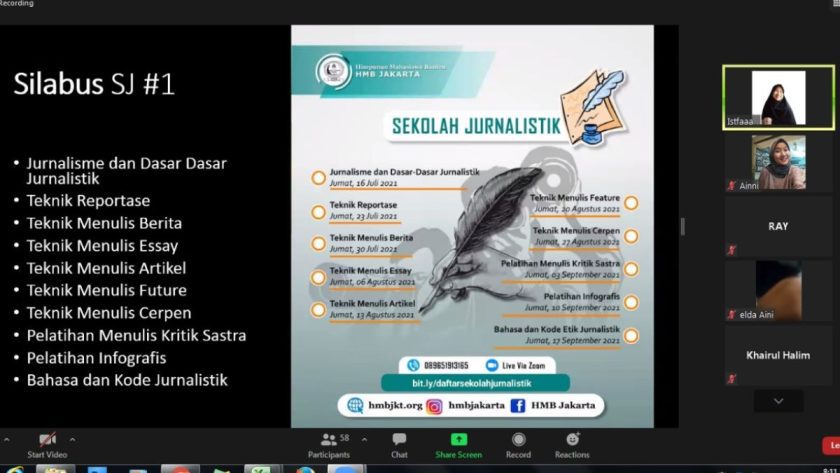Expand the video options arrow beside Start Video
This screenshot has width=840, height=473.
[72, 439]
